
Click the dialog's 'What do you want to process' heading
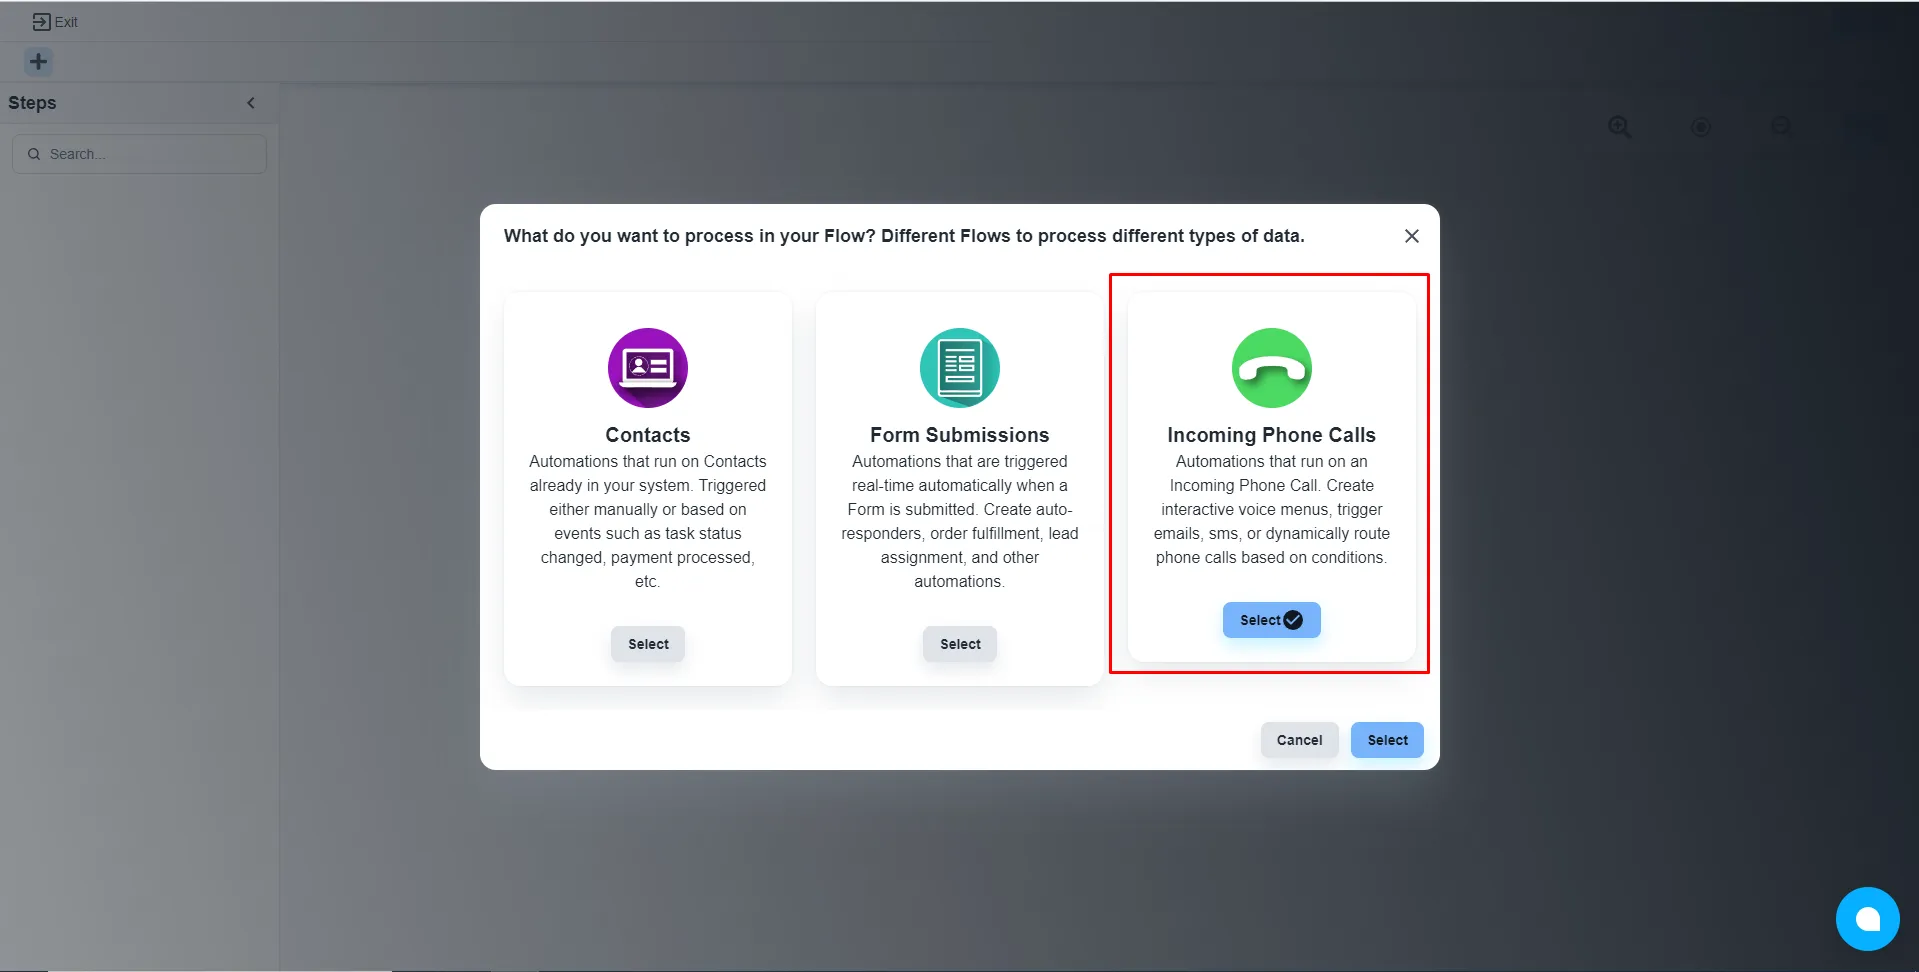[904, 236]
